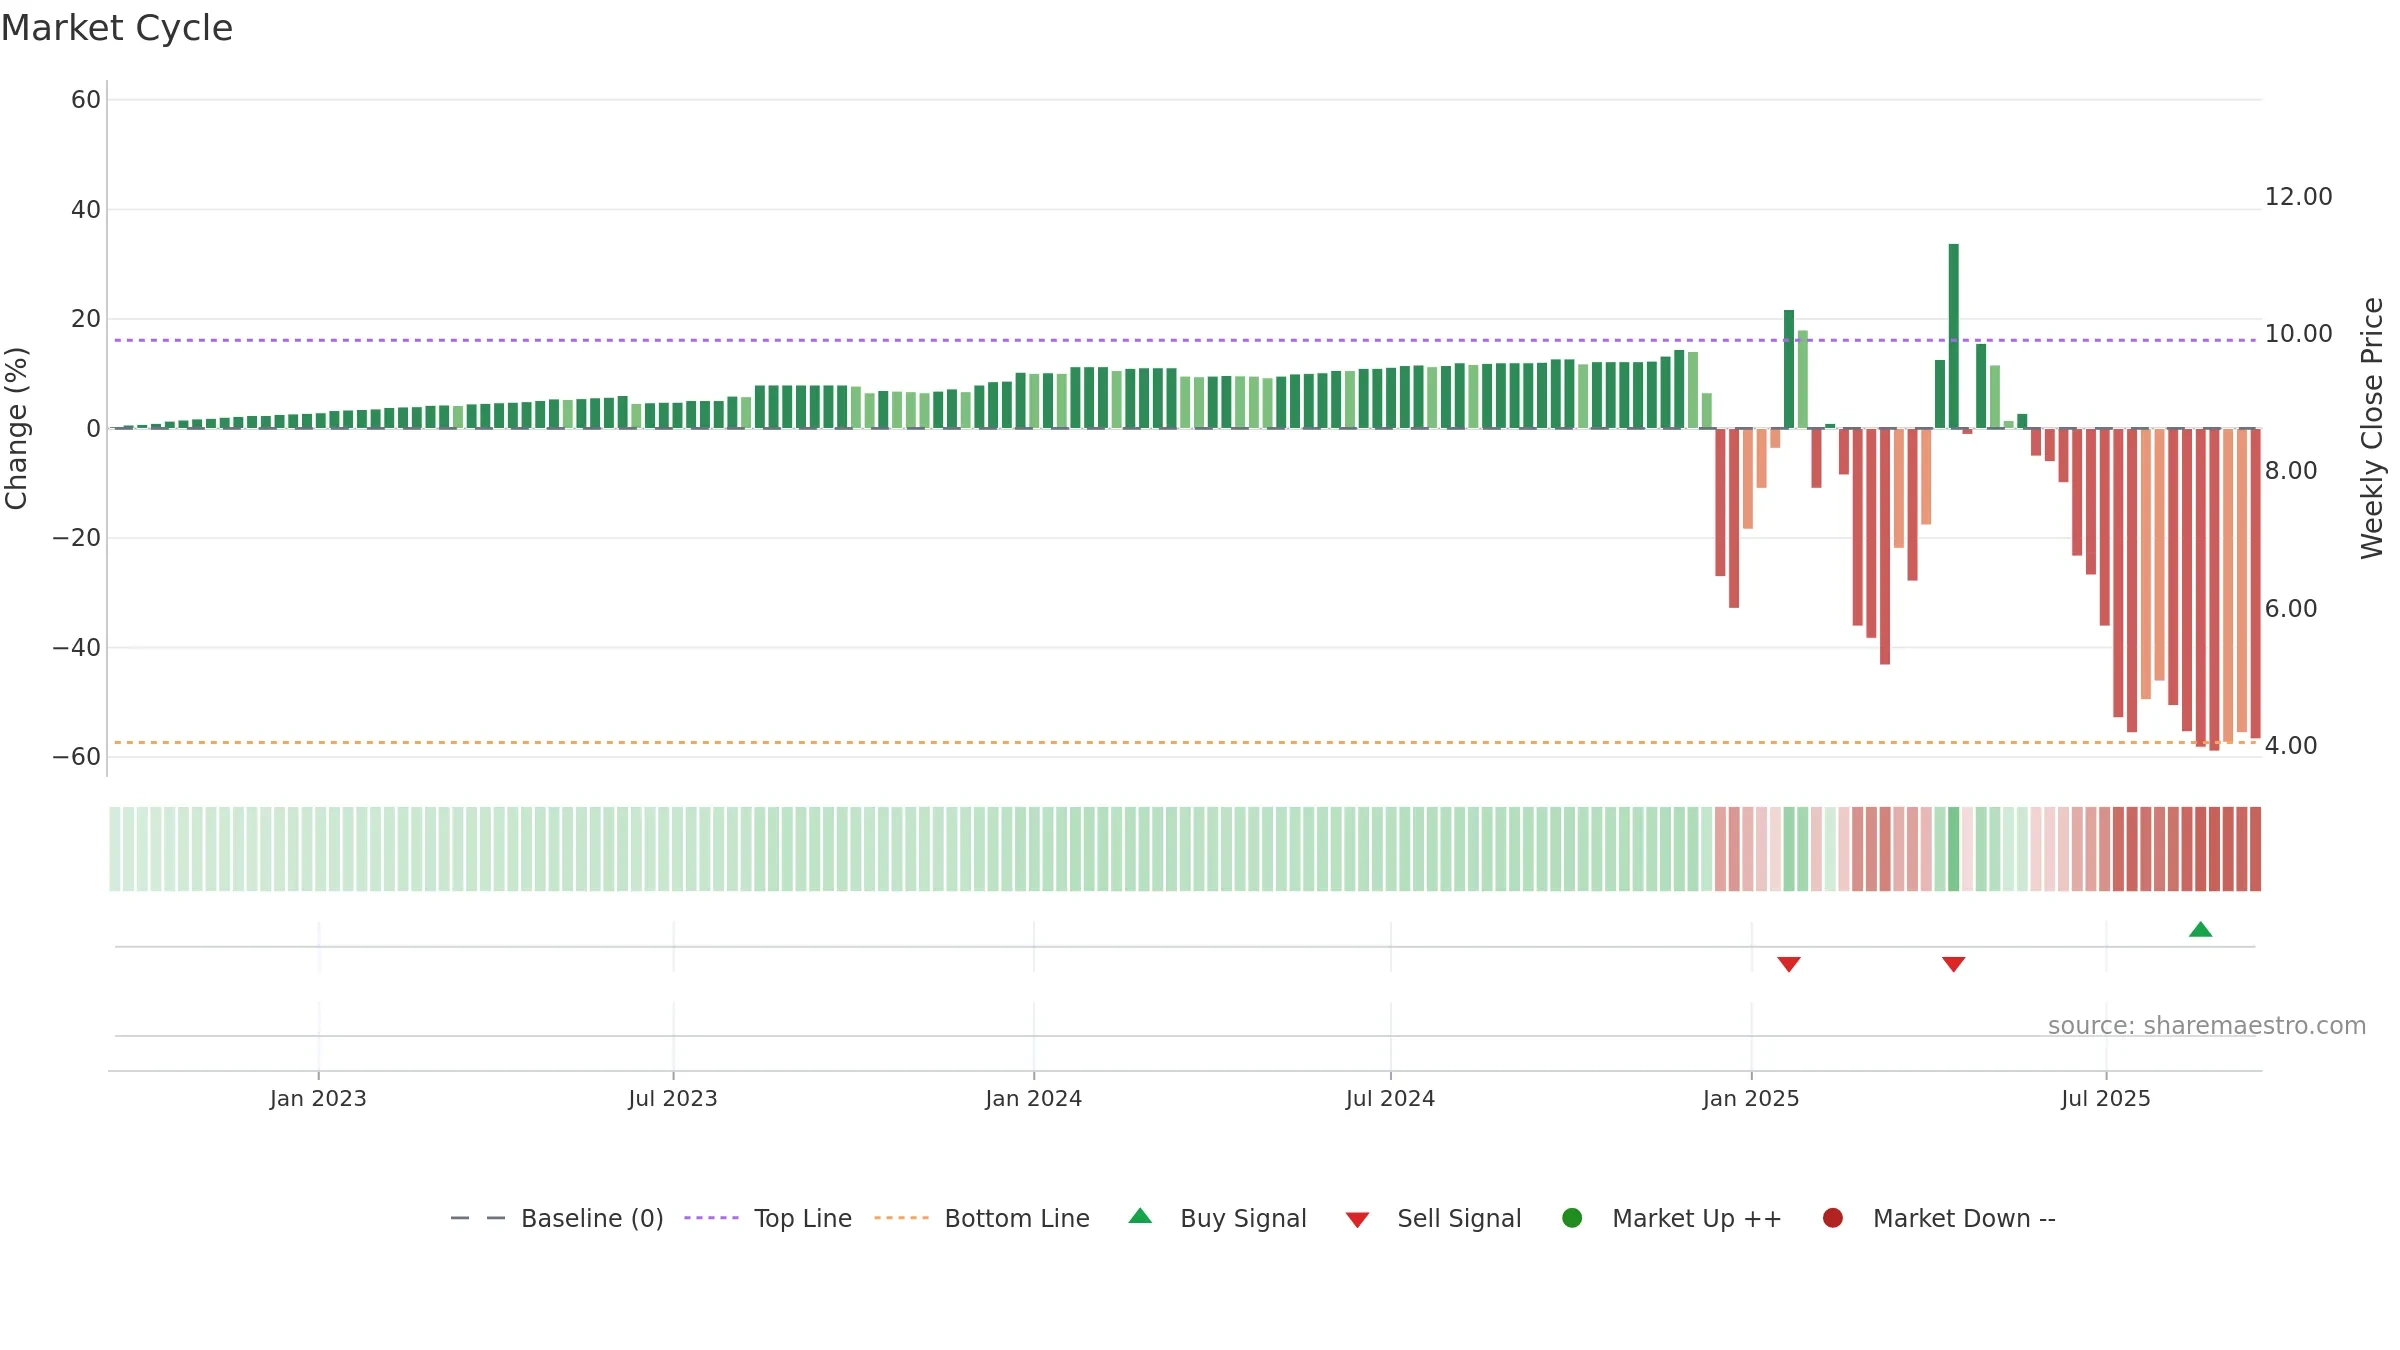Click the 12.00 price axis label

2298,197
